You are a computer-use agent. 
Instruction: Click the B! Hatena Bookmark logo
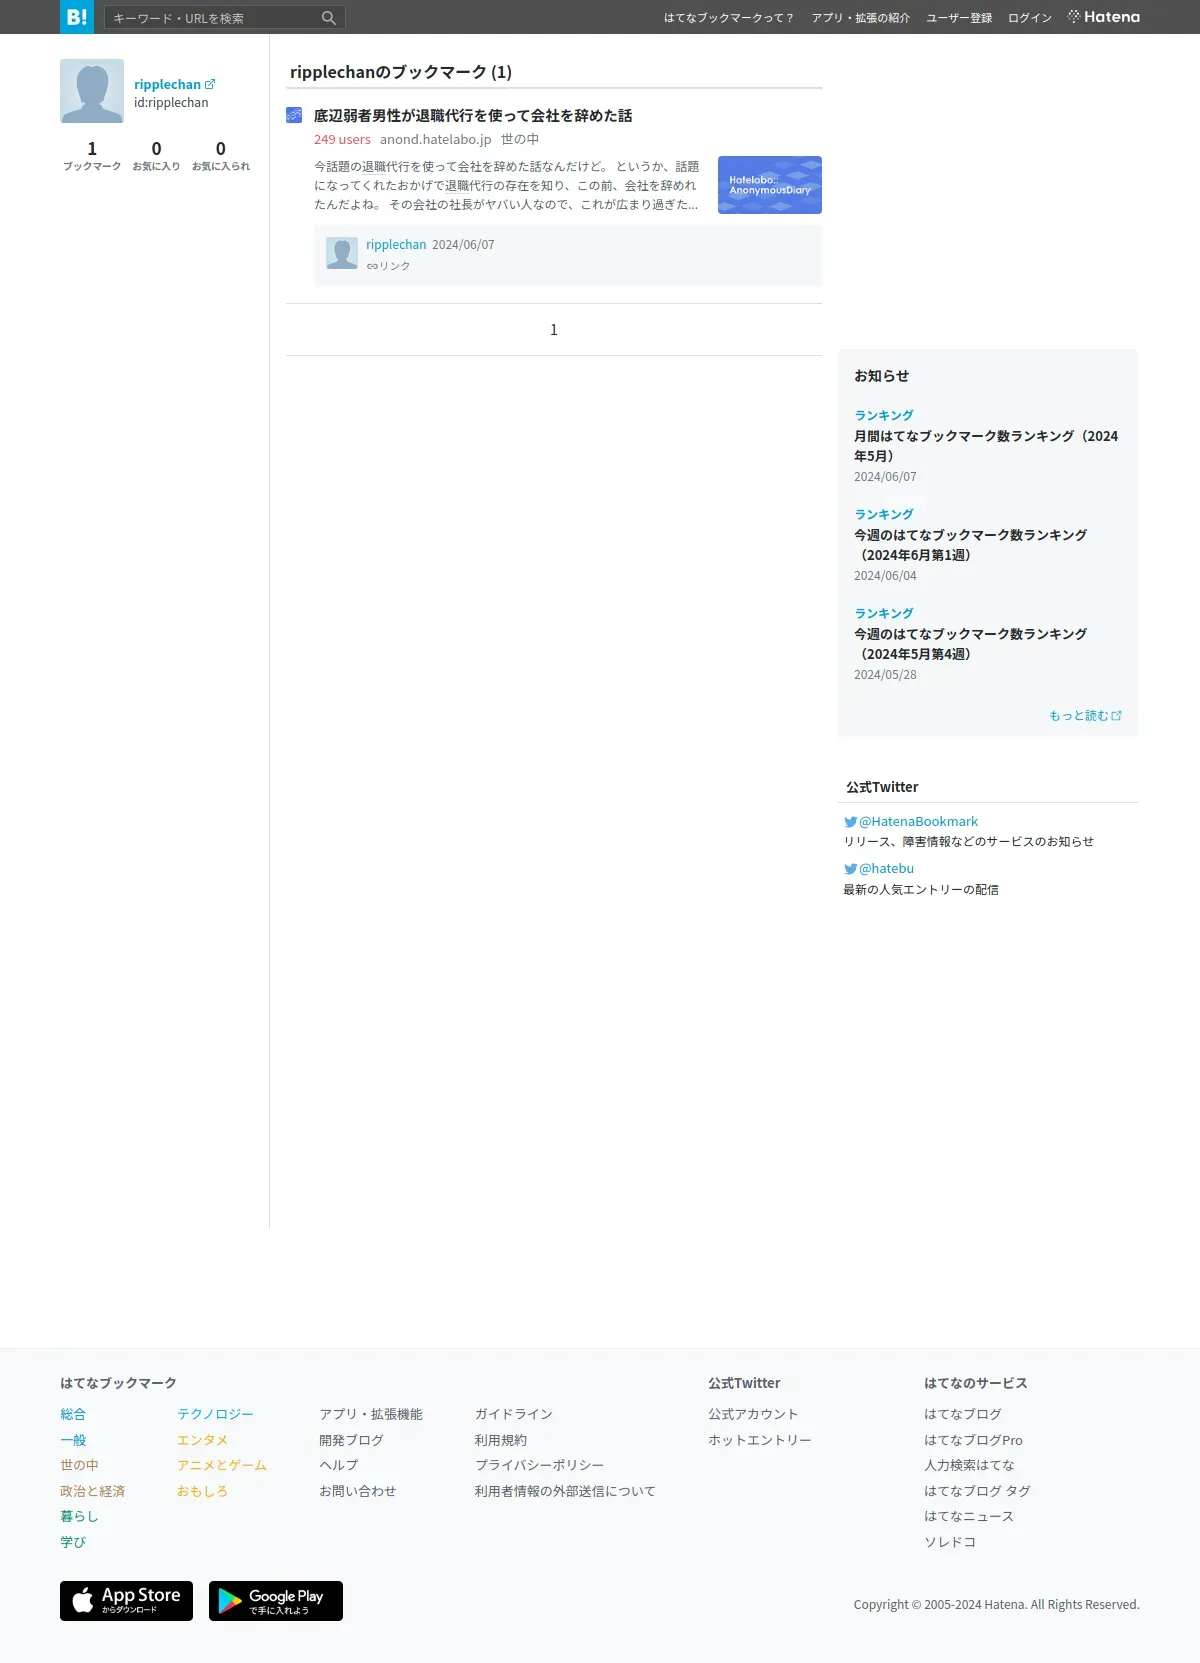pyautogui.click(x=77, y=17)
